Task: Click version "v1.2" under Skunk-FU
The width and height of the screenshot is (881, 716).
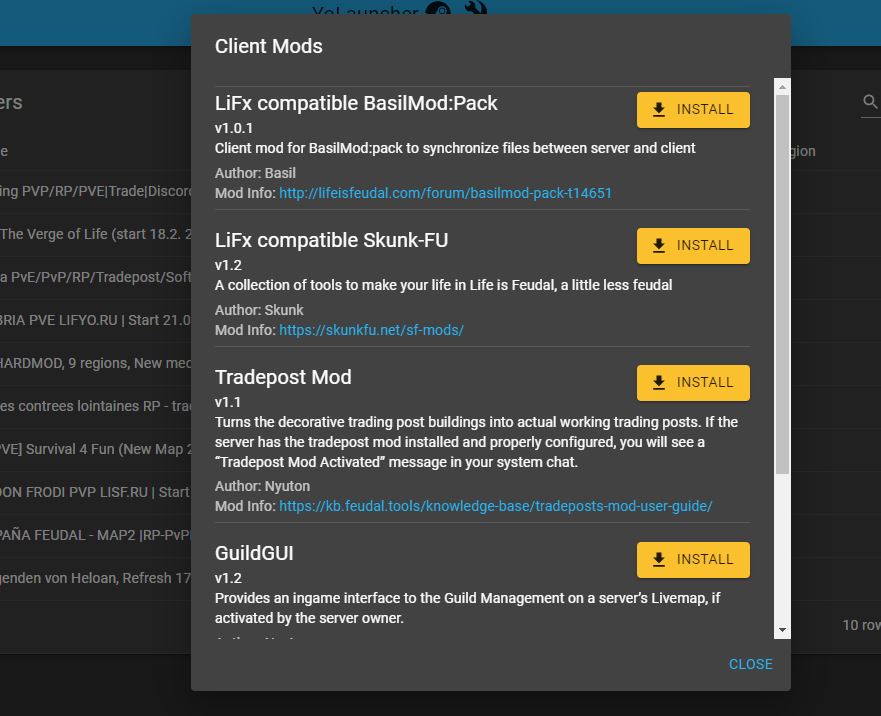Action: (x=228, y=265)
